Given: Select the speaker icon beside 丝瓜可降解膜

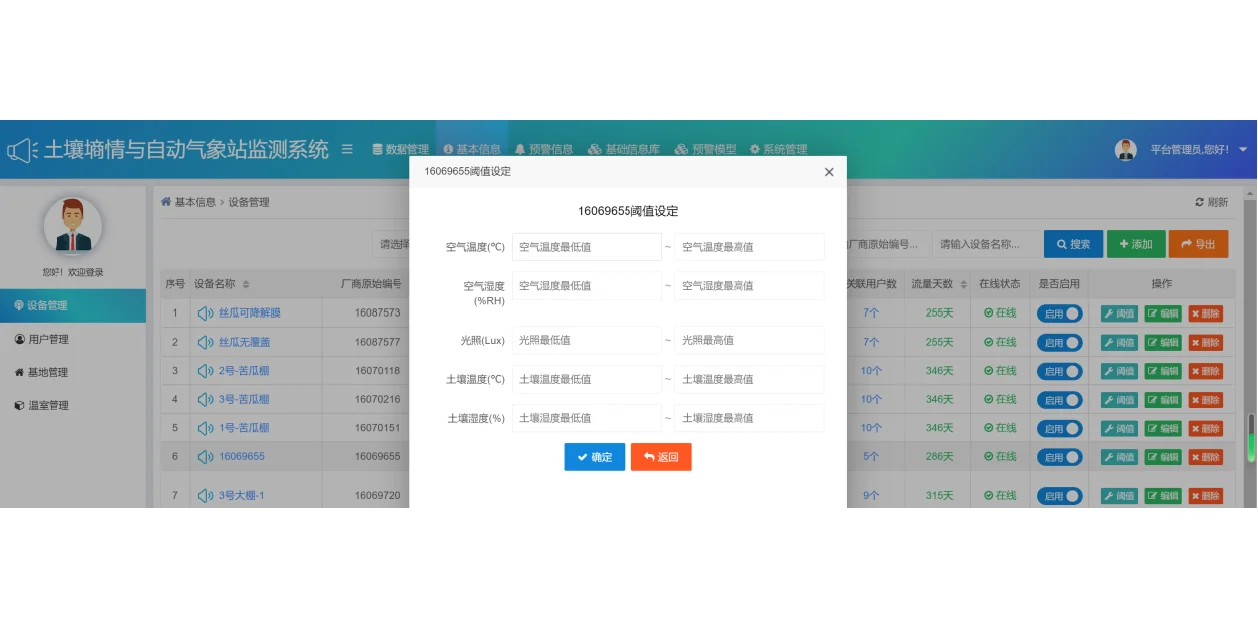Looking at the screenshot, I should pyautogui.click(x=206, y=313).
